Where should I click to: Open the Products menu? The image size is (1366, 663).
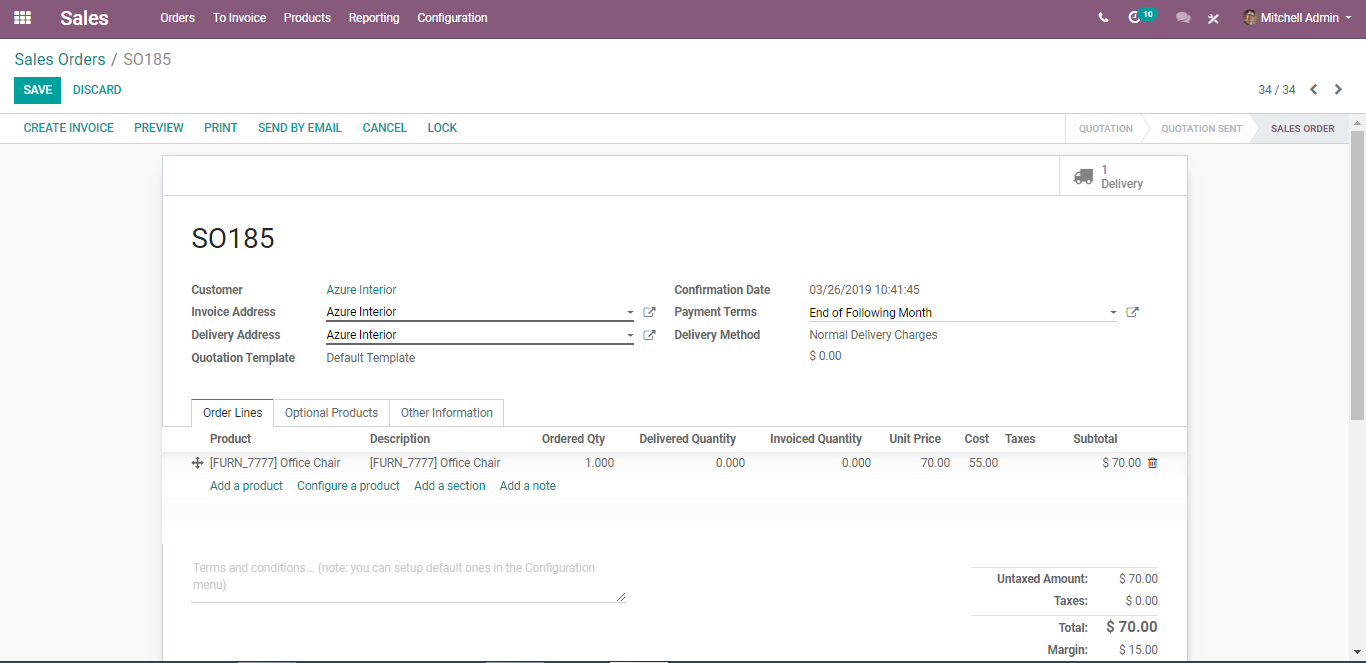[307, 18]
